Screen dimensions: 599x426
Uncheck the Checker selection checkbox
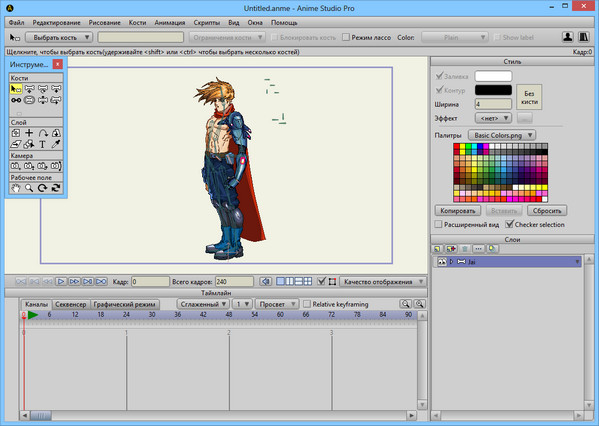(x=509, y=224)
